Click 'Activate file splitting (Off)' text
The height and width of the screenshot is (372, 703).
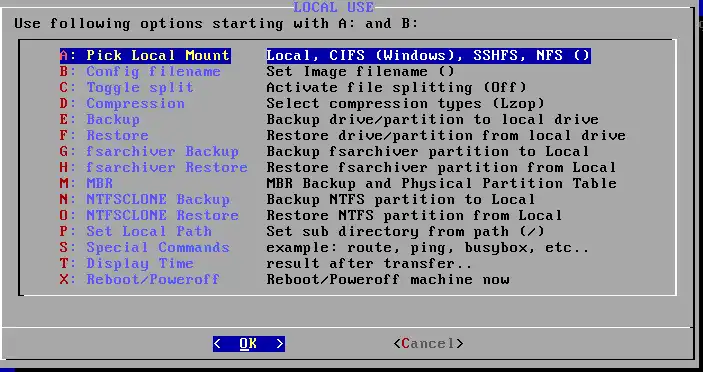tap(396, 87)
